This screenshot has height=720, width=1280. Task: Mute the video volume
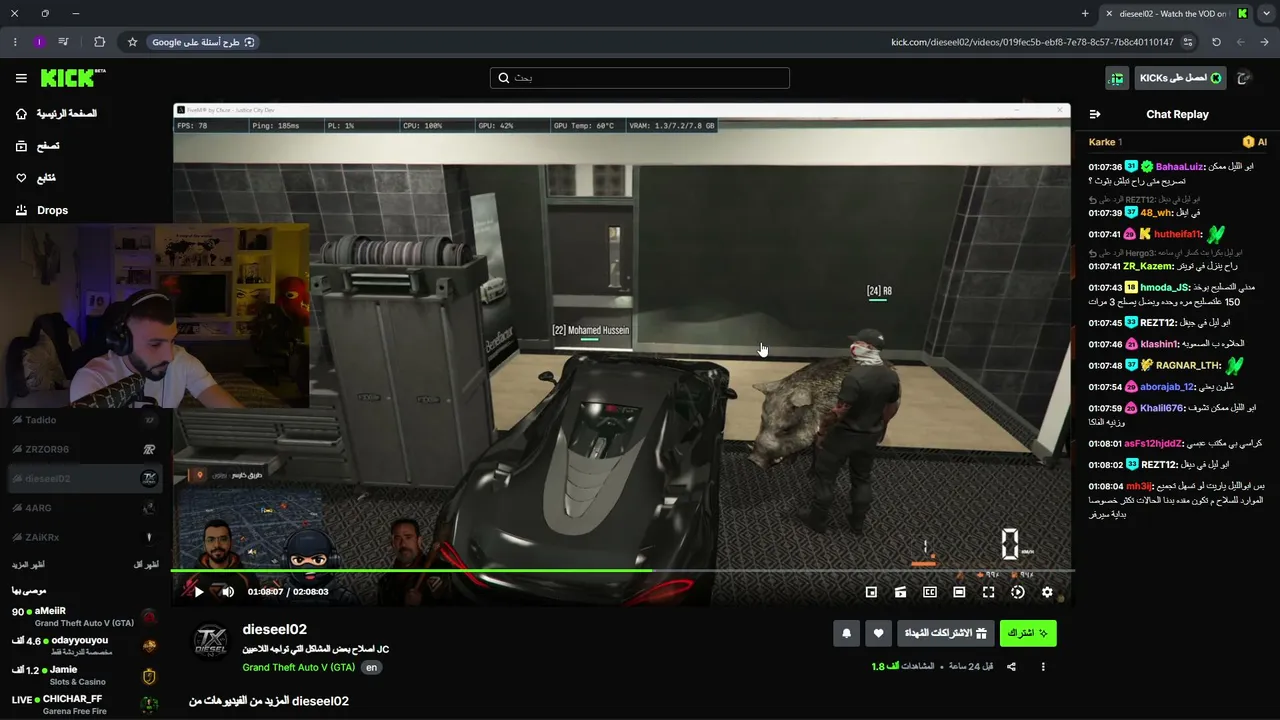point(228,592)
